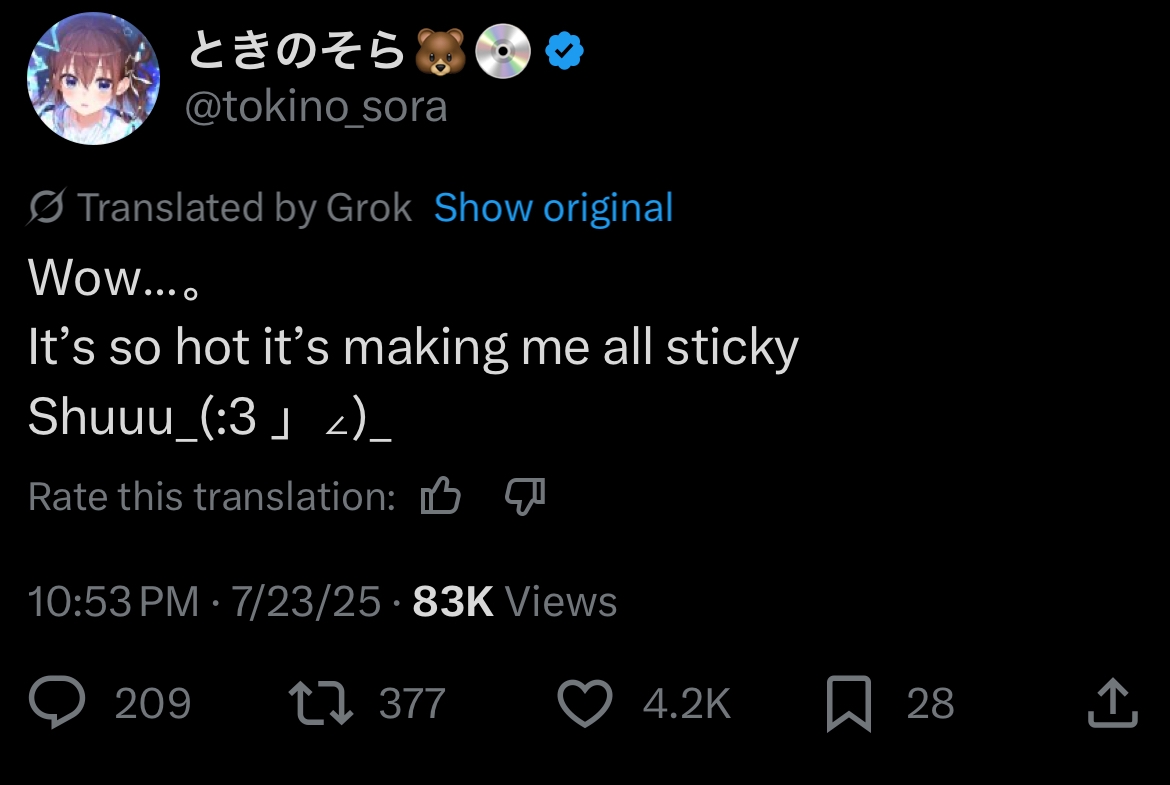This screenshot has width=1170, height=785.
Task: Tap the Grok translation slash icon
Action: 46,208
